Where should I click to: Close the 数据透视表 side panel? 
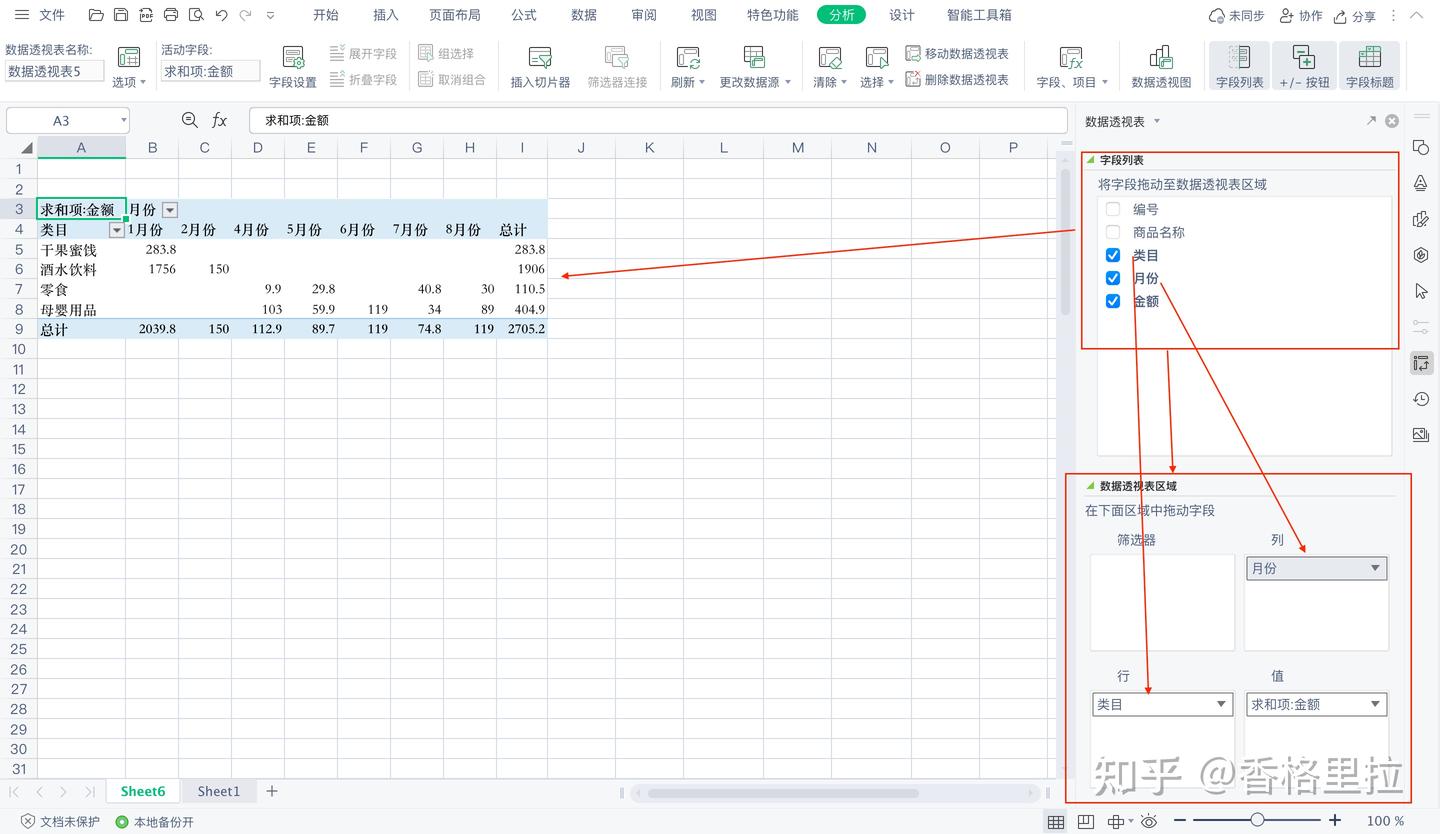pyautogui.click(x=1392, y=121)
